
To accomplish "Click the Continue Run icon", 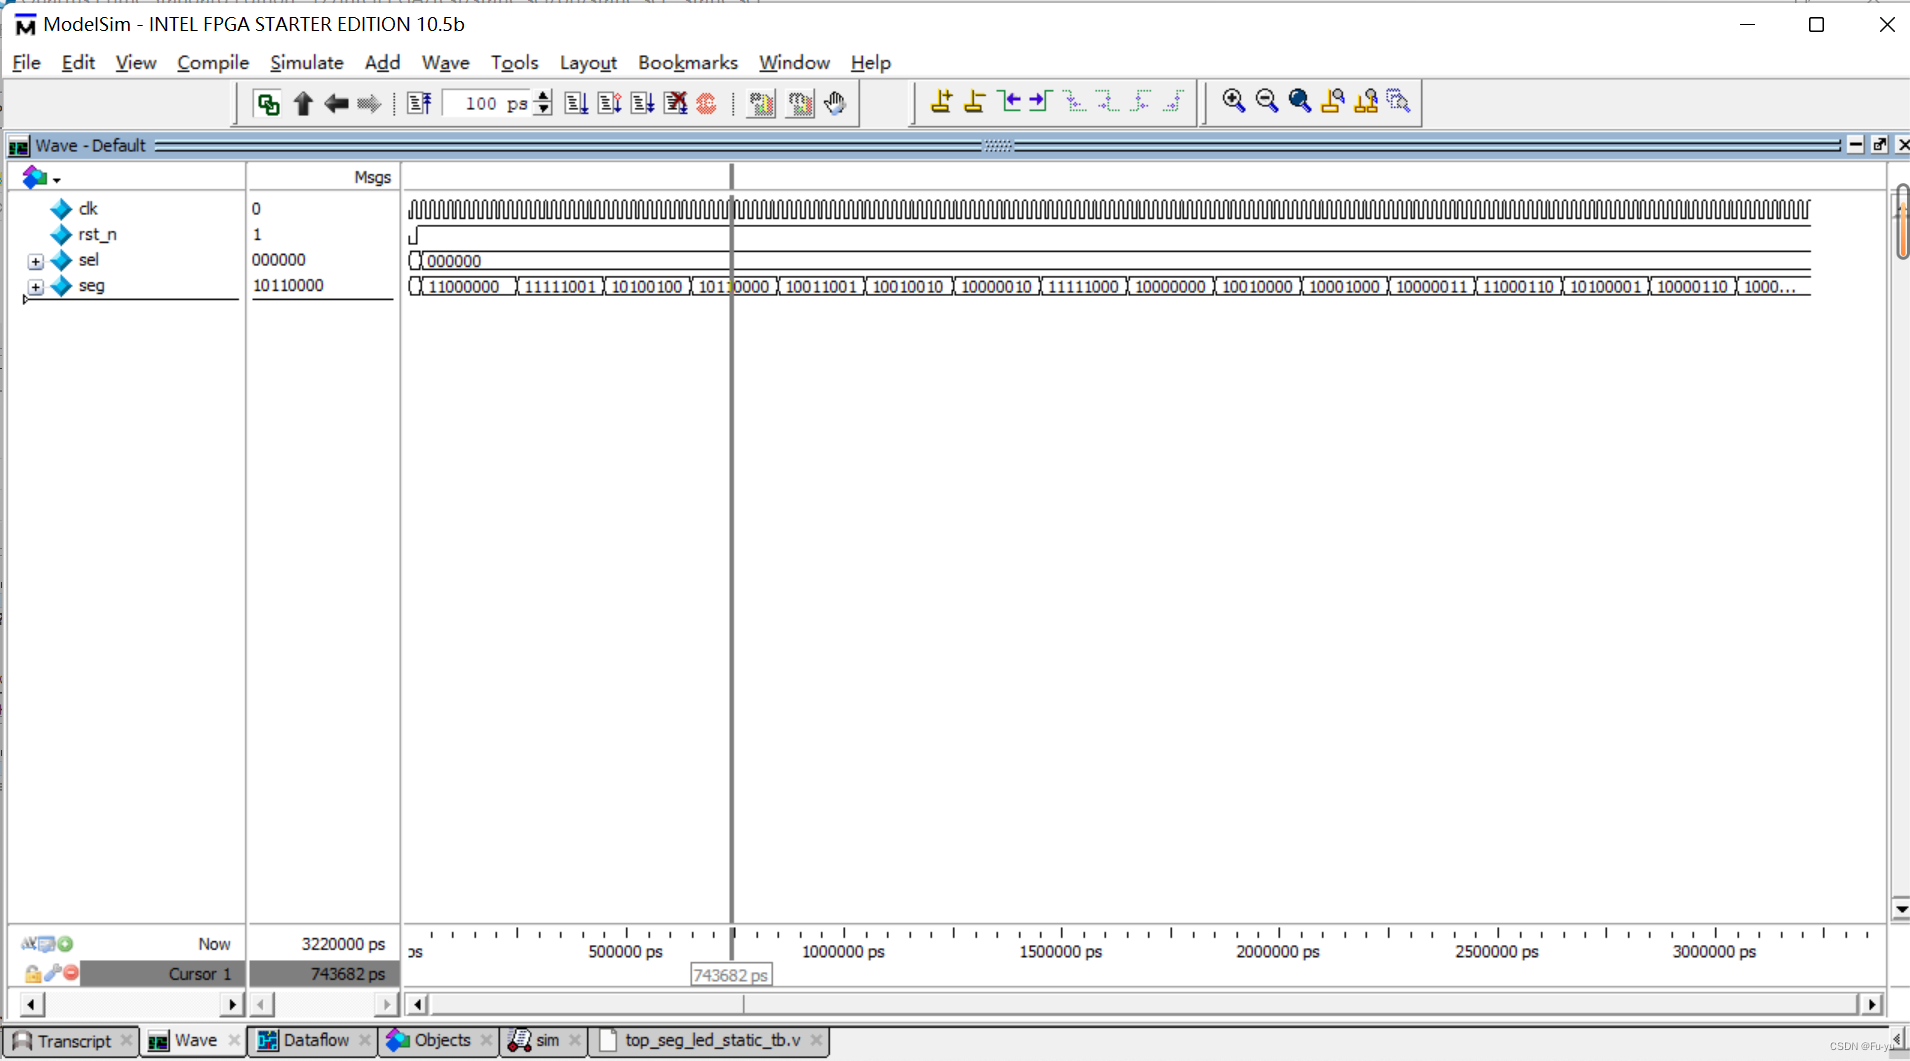I will point(609,103).
